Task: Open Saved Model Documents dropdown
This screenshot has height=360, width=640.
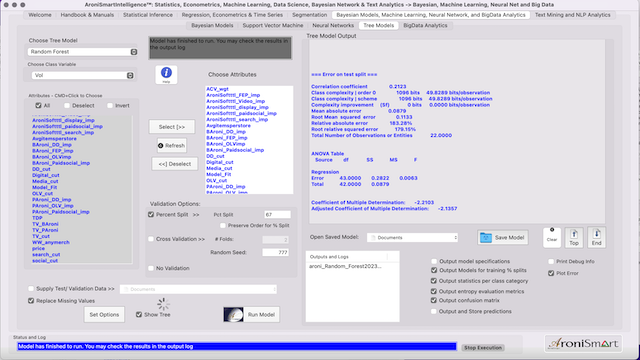Action: [412, 238]
